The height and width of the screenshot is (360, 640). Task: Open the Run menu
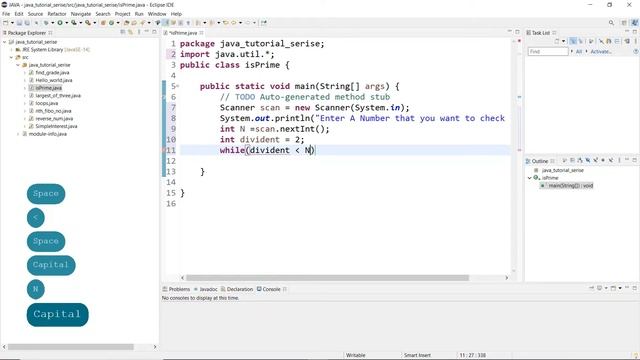[x=139, y=14]
